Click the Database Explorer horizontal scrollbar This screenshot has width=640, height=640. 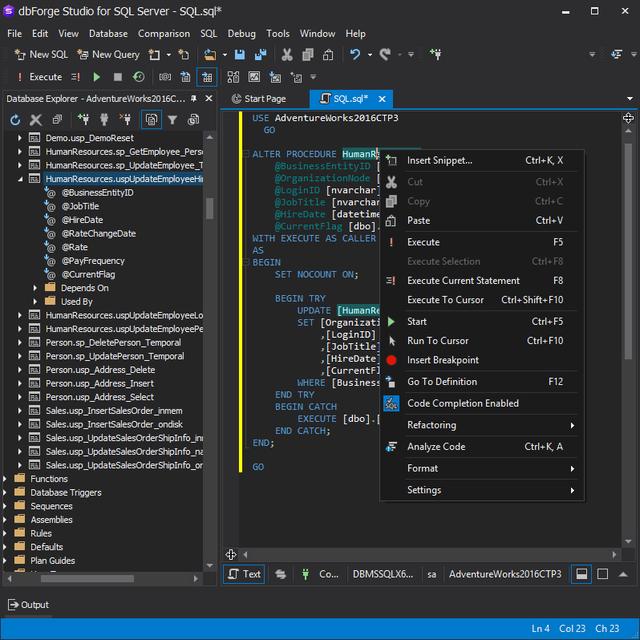(87, 579)
